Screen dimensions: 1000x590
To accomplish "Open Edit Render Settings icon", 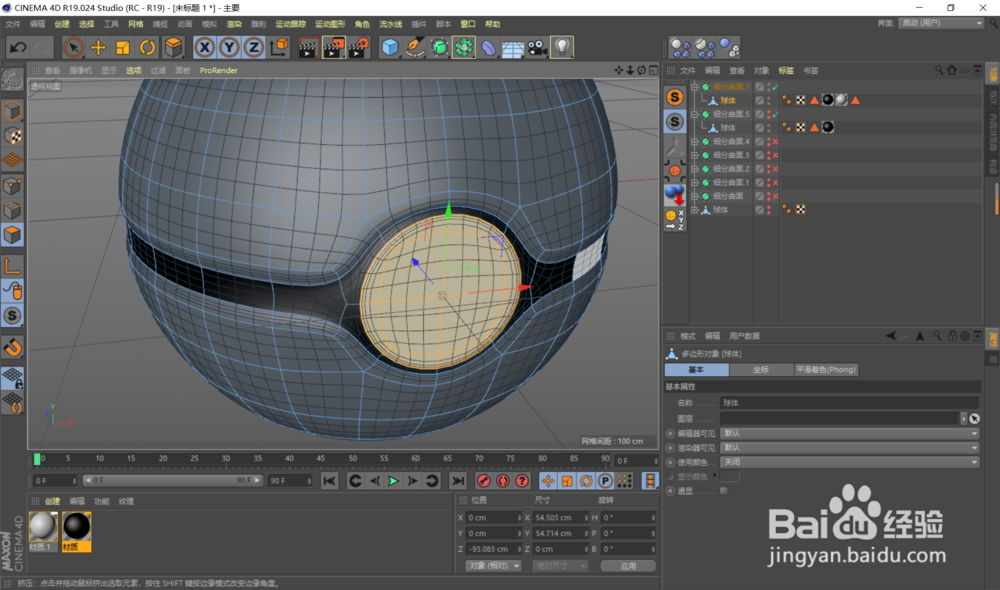I will coord(359,47).
